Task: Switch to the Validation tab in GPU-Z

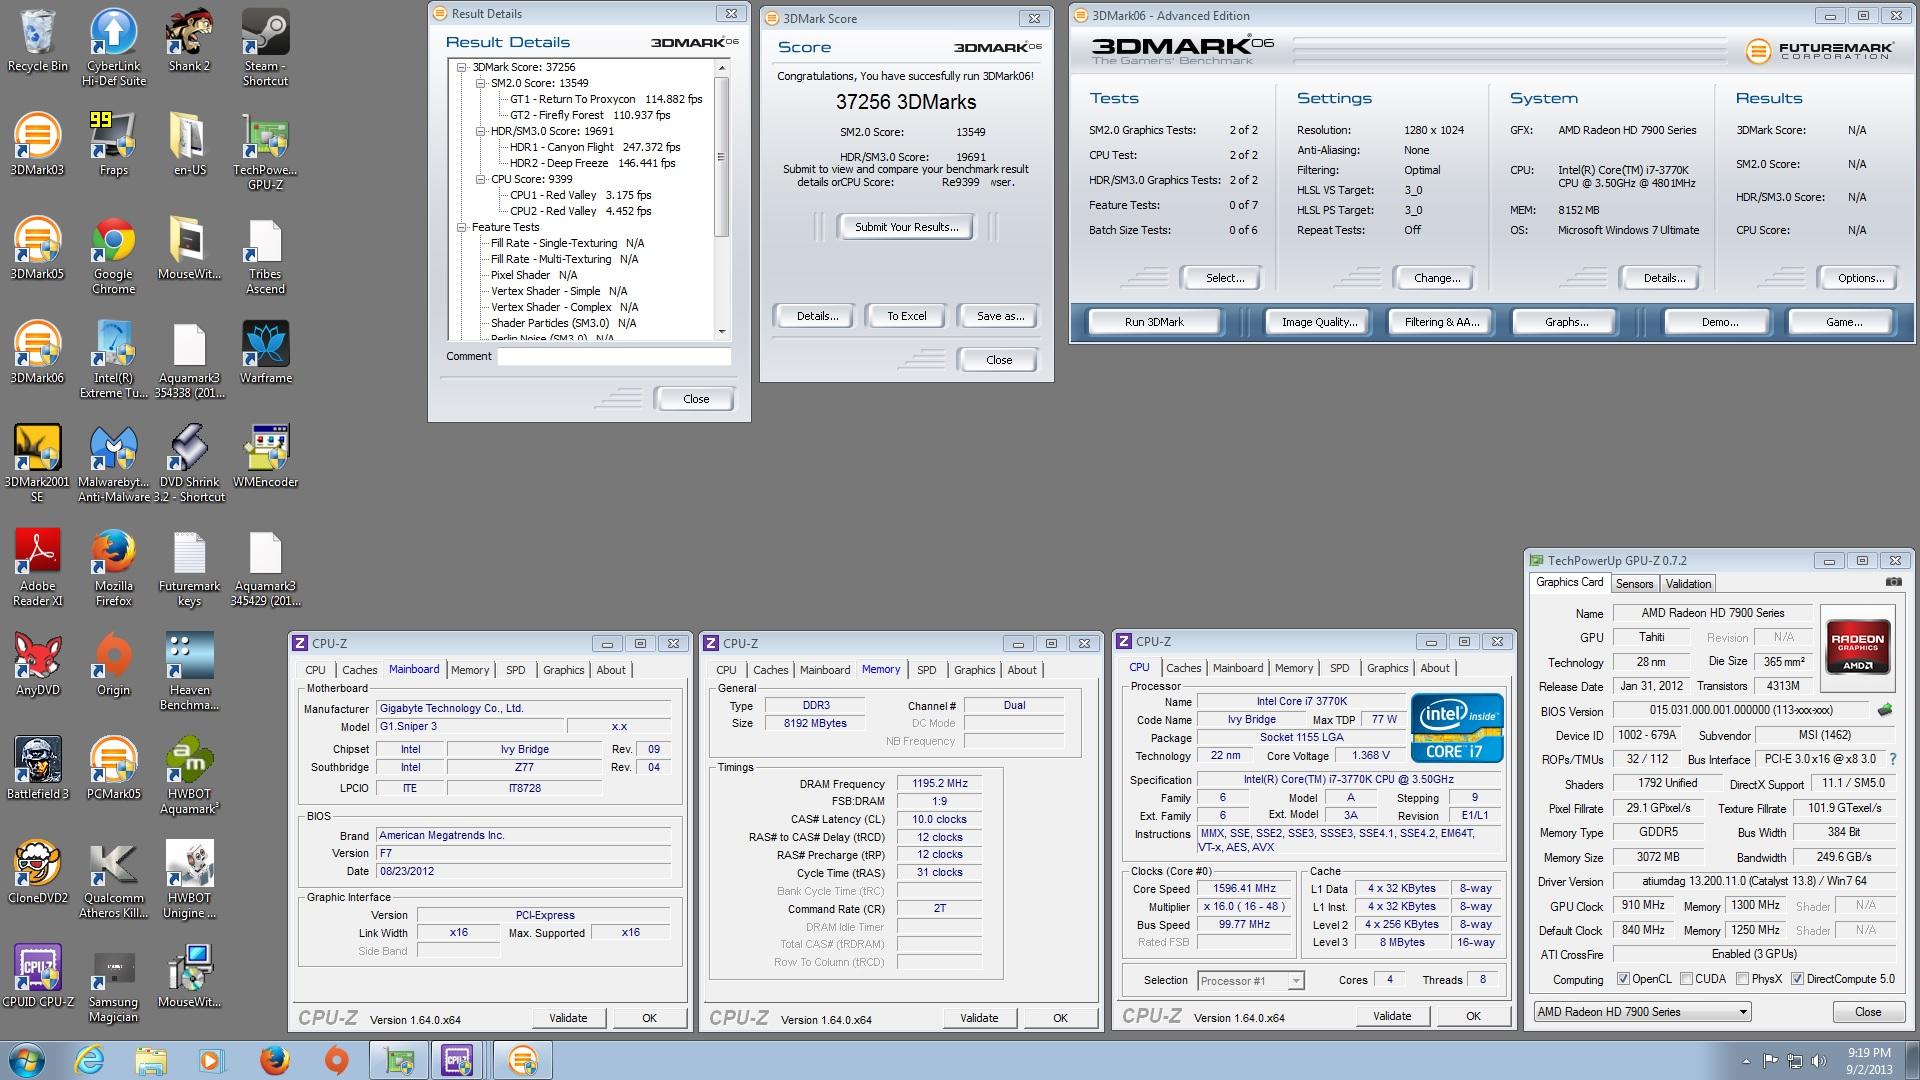Action: [x=1688, y=584]
